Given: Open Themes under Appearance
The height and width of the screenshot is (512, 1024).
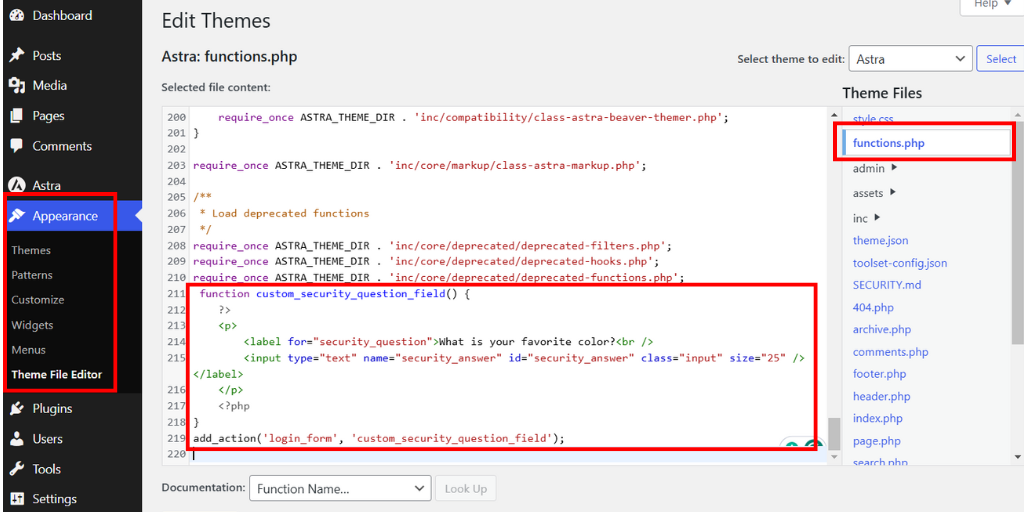Looking at the screenshot, I should click(31, 250).
